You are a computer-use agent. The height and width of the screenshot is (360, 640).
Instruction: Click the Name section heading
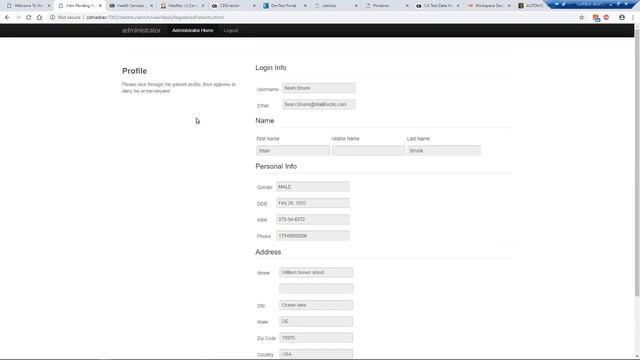[264, 121]
